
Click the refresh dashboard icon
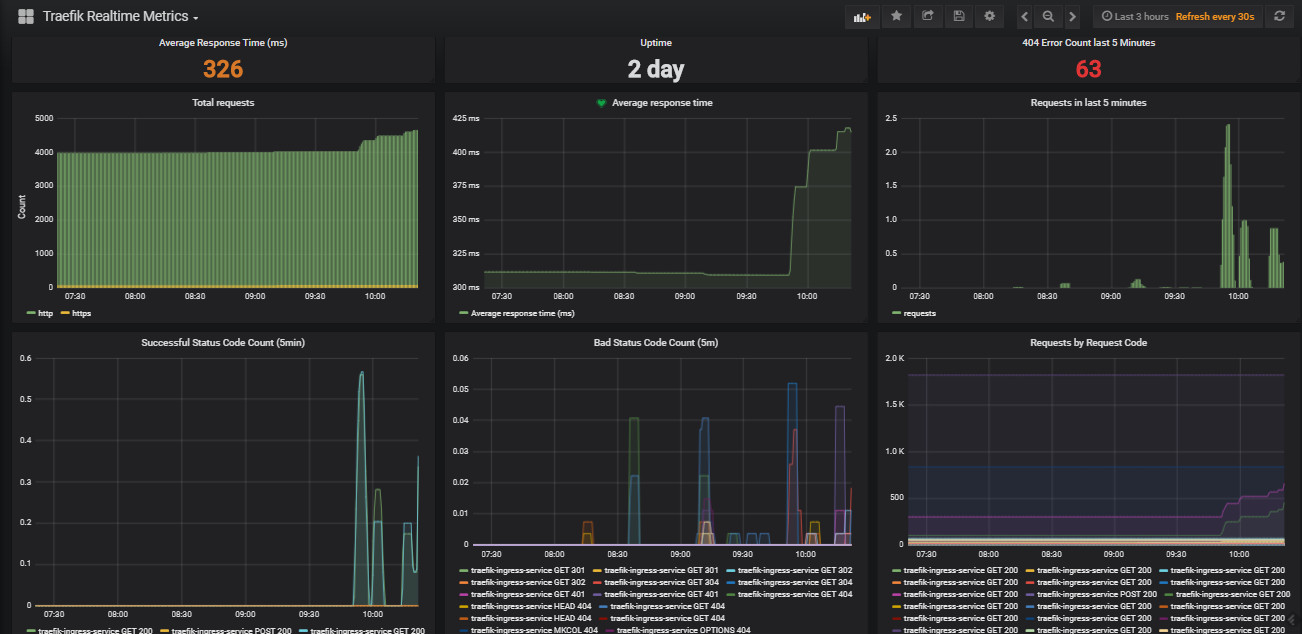click(1278, 16)
